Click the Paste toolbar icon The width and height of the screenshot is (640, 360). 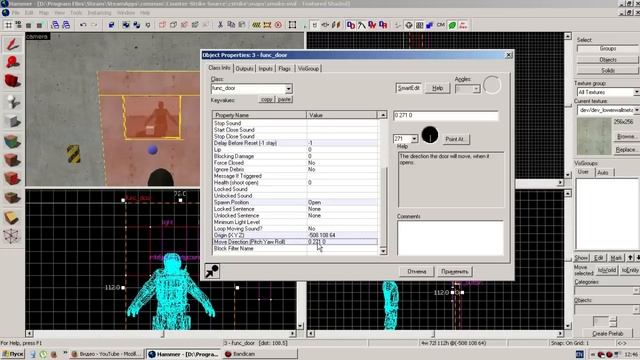pyautogui.click(x=242, y=25)
